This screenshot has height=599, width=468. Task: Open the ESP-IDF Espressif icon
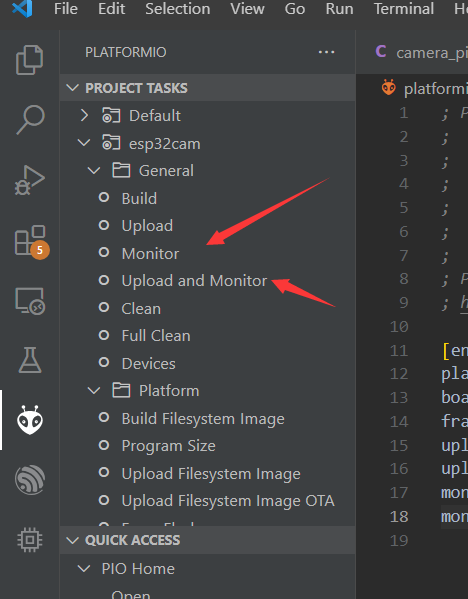pyautogui.click(x=30, y=480)
